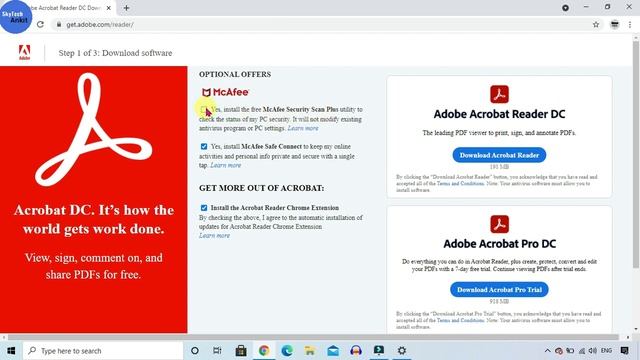Viewport: 640px width, 360px height.
Task: Open a new browser tab with plus
Action: pyautogui.click(x=127, y=8)
